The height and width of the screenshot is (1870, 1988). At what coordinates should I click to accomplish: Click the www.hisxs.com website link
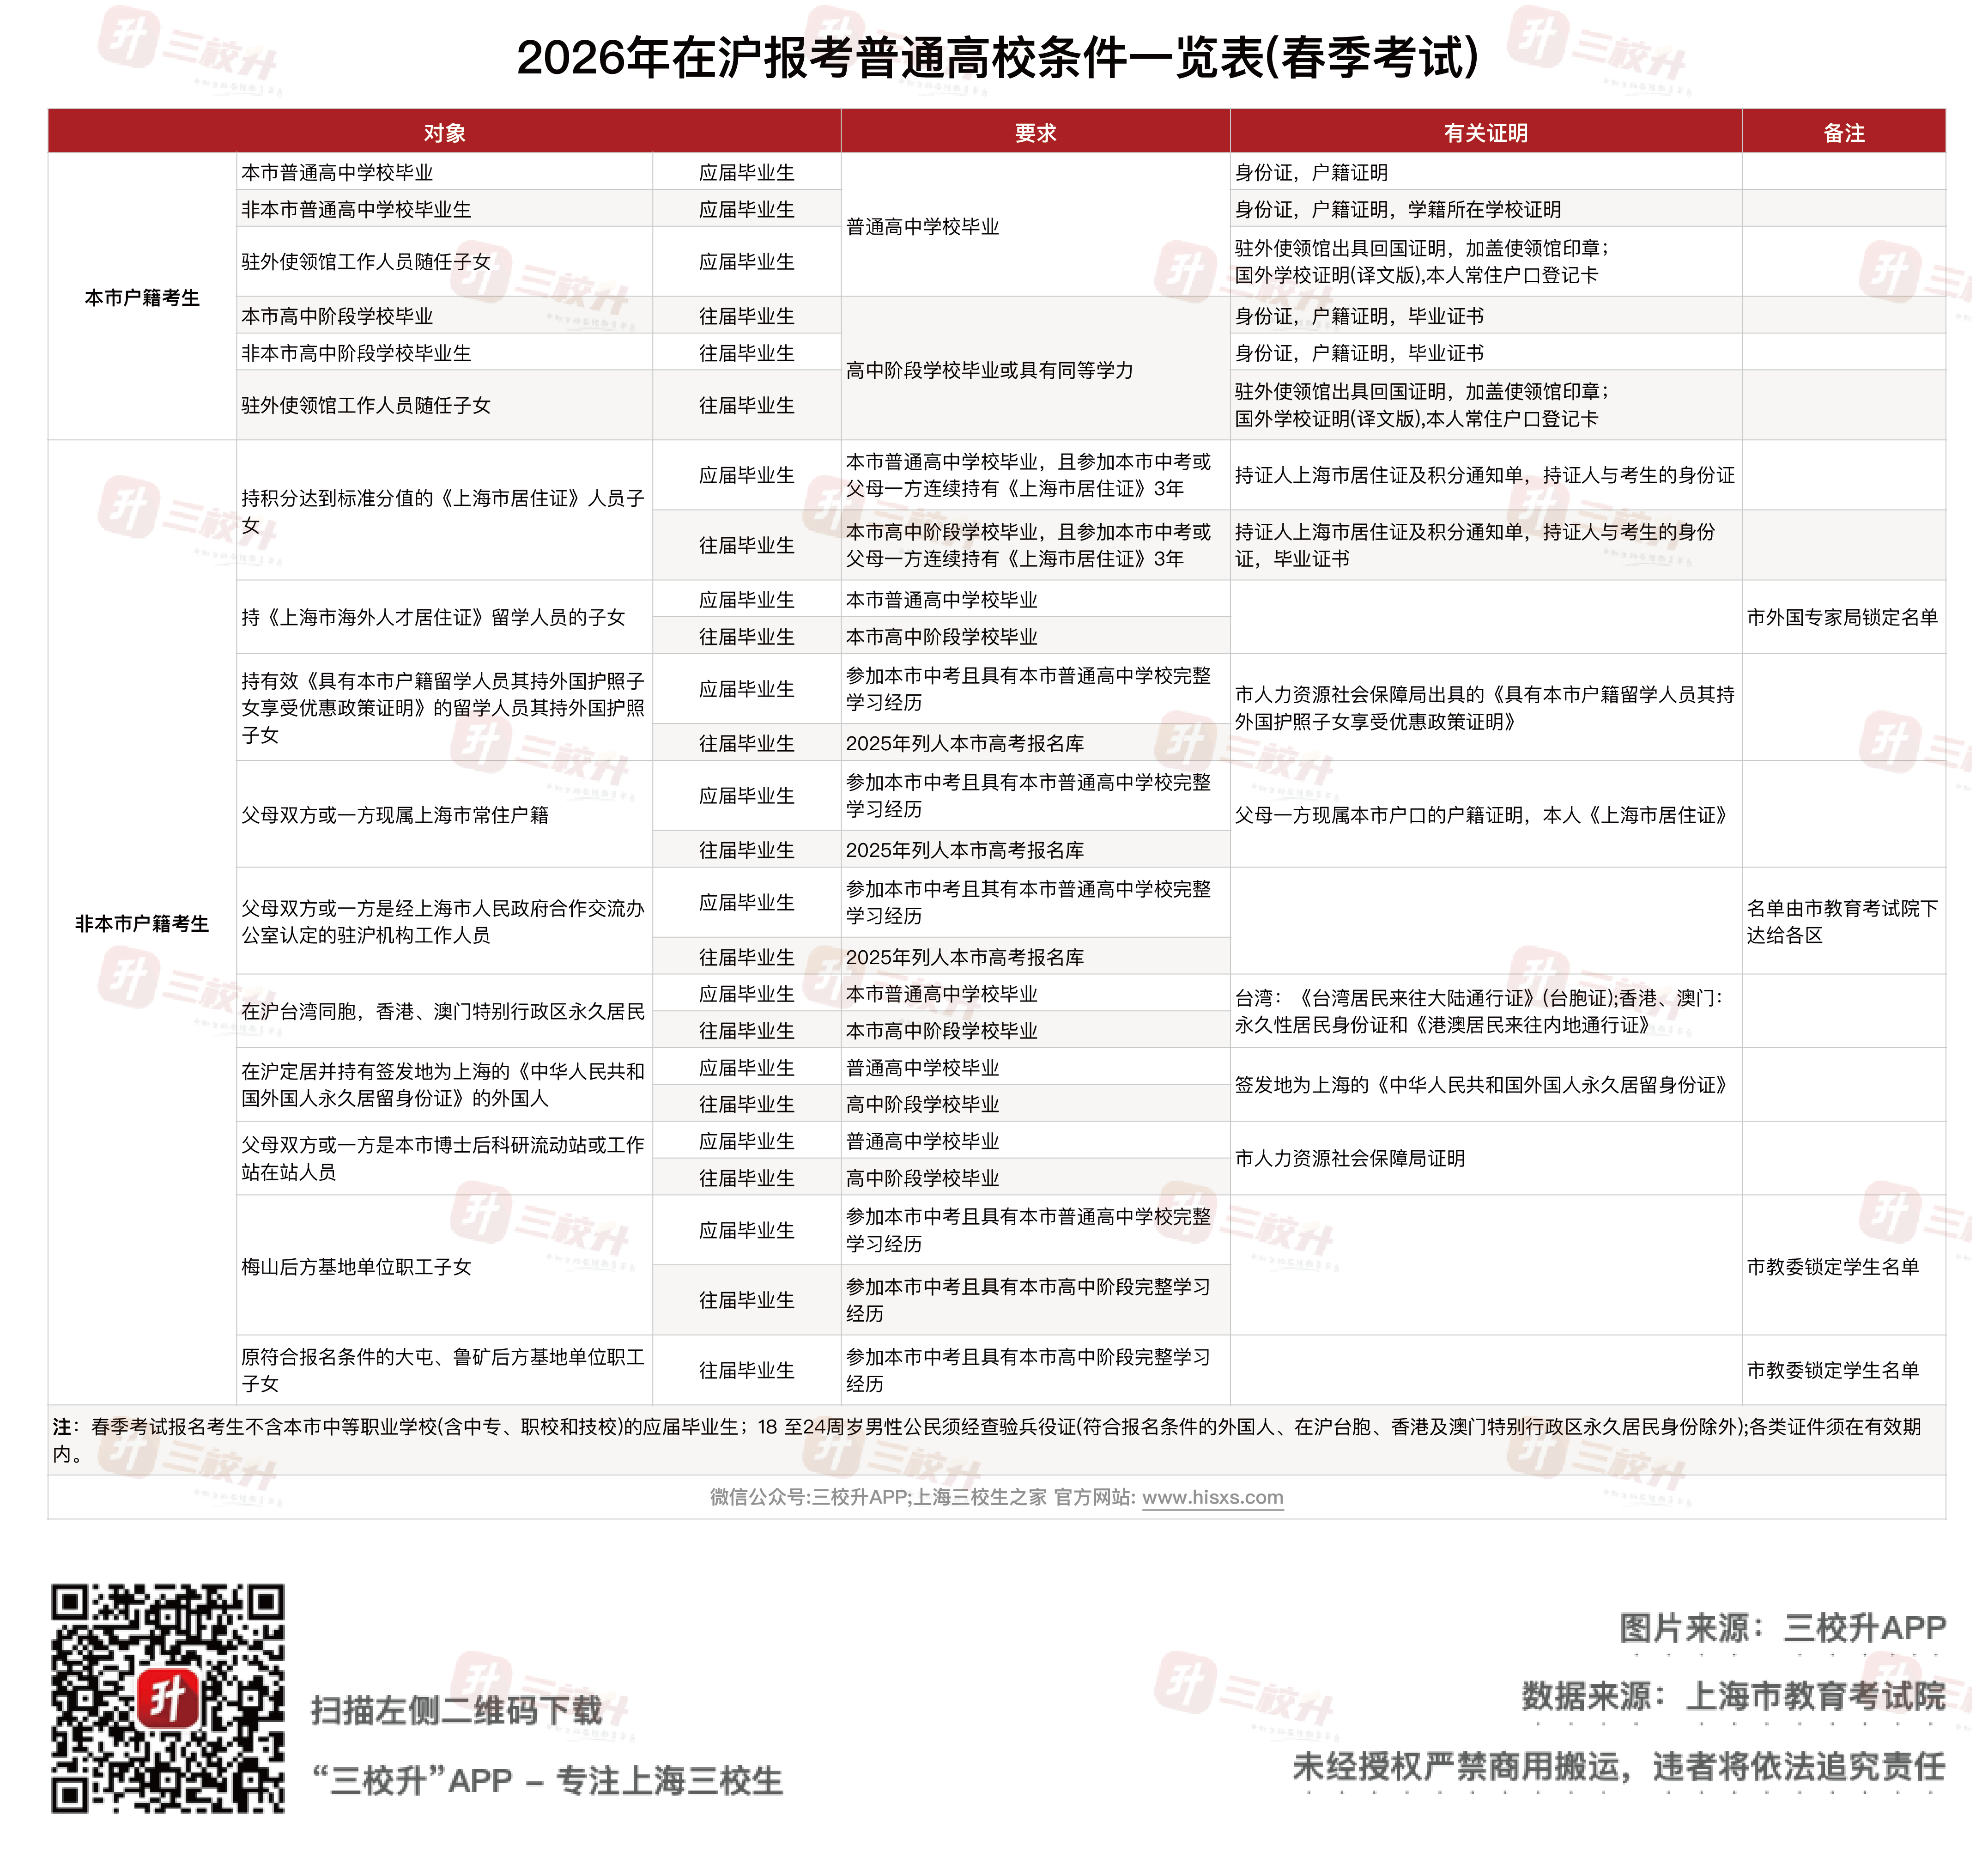[1212, 1497]
